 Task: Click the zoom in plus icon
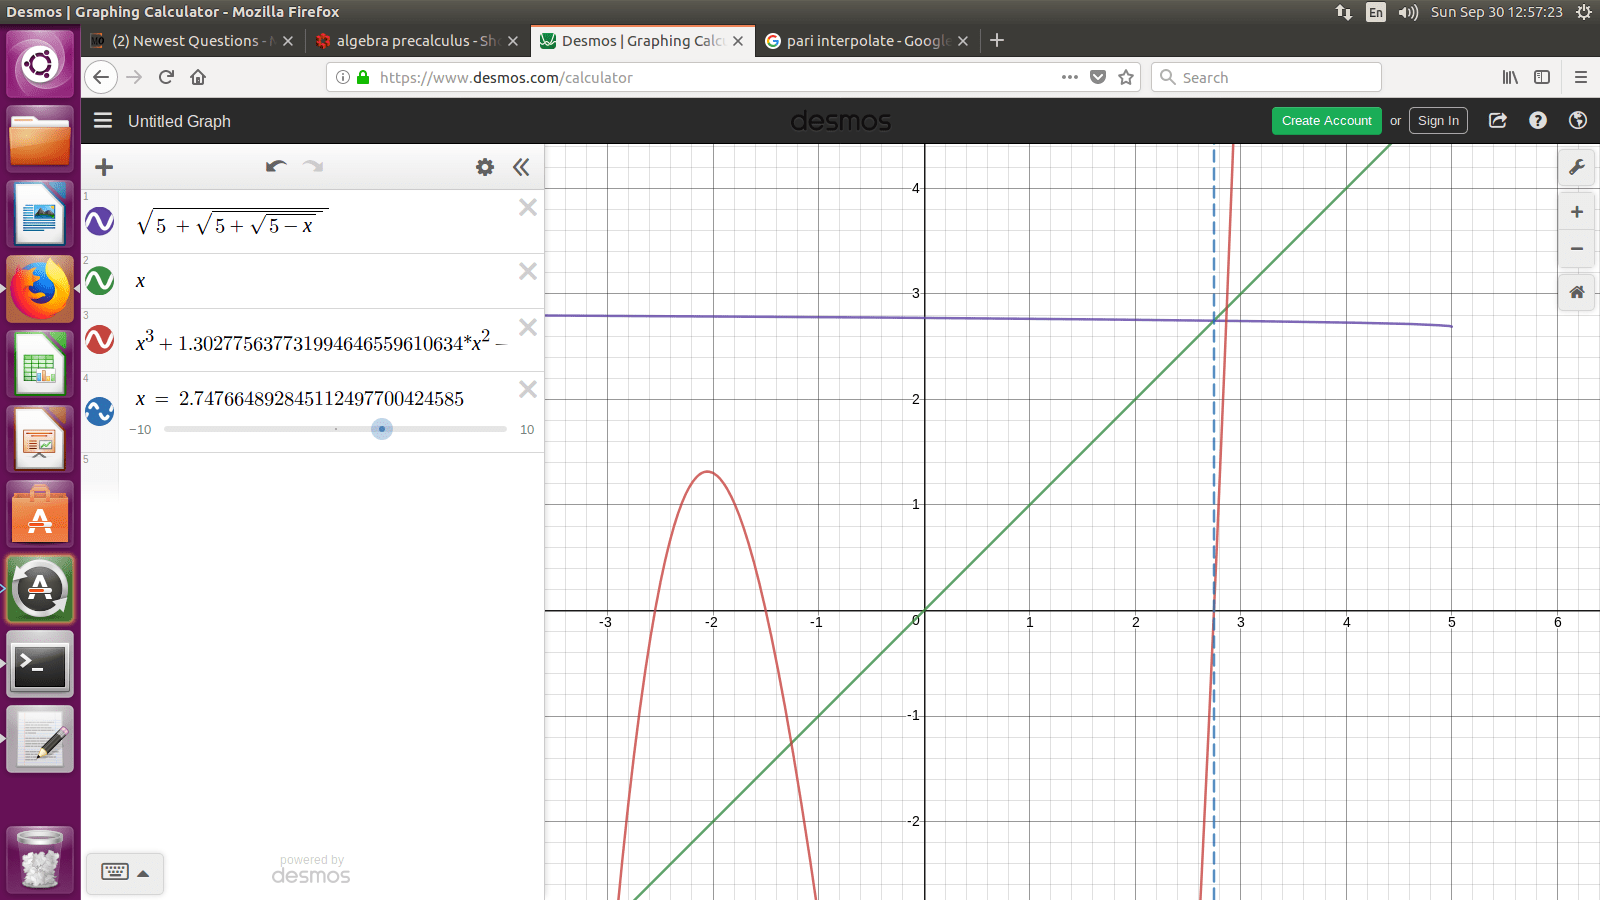[1576, 211]
